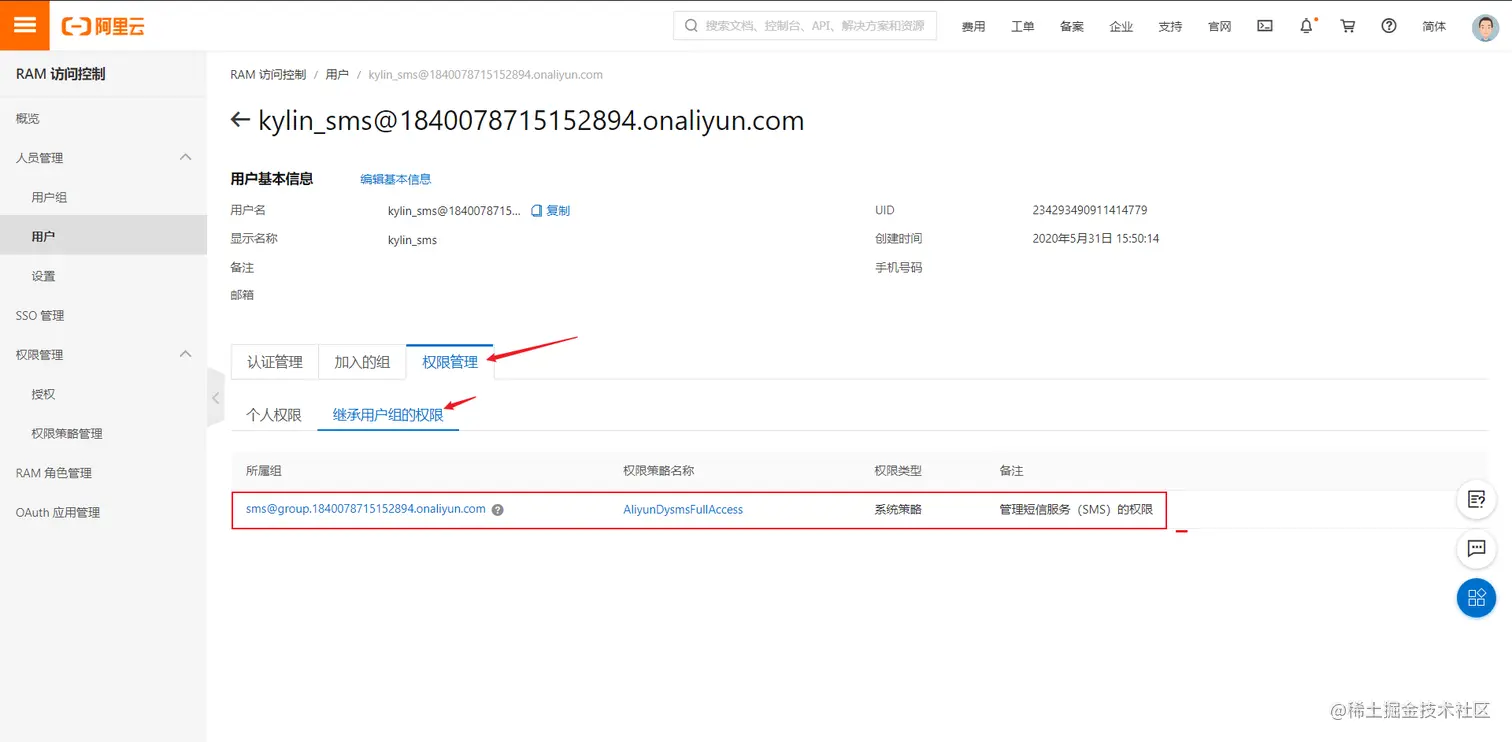Click the creation time 2020年5月31日

[x=1095, y=239]
